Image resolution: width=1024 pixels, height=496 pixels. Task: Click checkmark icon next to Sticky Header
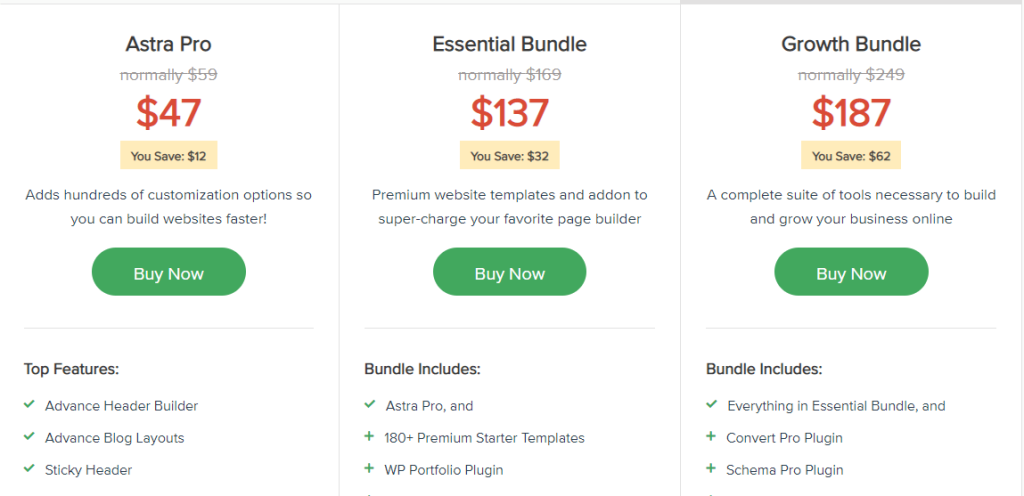pos(29,469)
